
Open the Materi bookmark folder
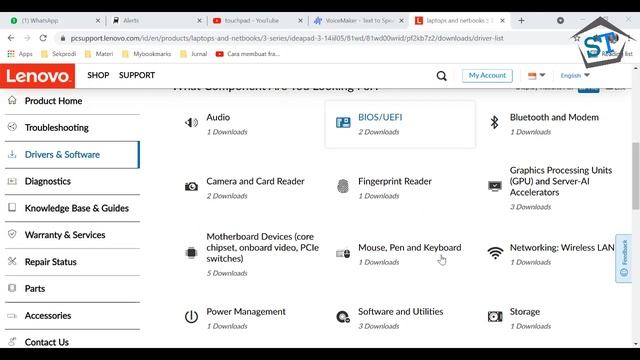click(x=99, y=53)
